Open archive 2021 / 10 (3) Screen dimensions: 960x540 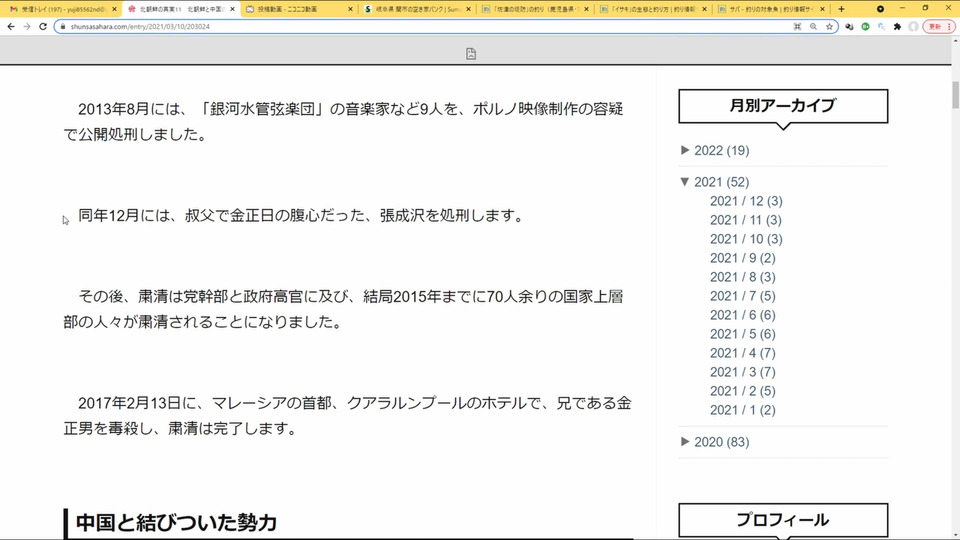point(746,239)
